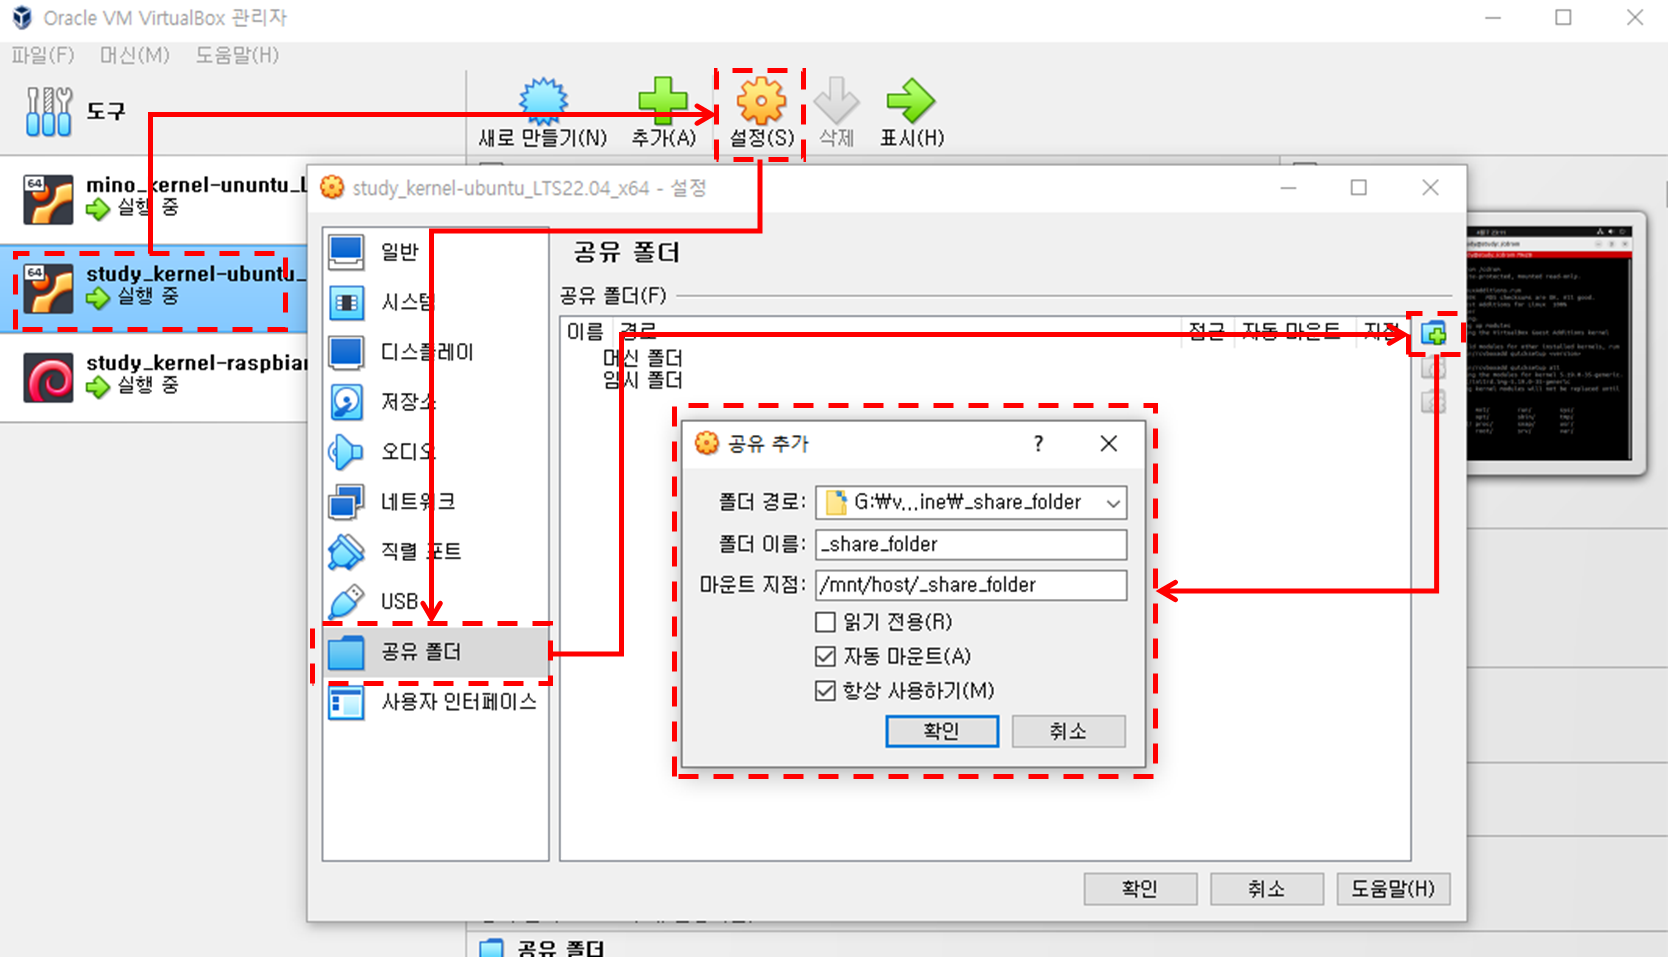Screen dimensions: 1668x957
Task: Open the 새로 만들기(N) tool
Action: click(541, 110)
